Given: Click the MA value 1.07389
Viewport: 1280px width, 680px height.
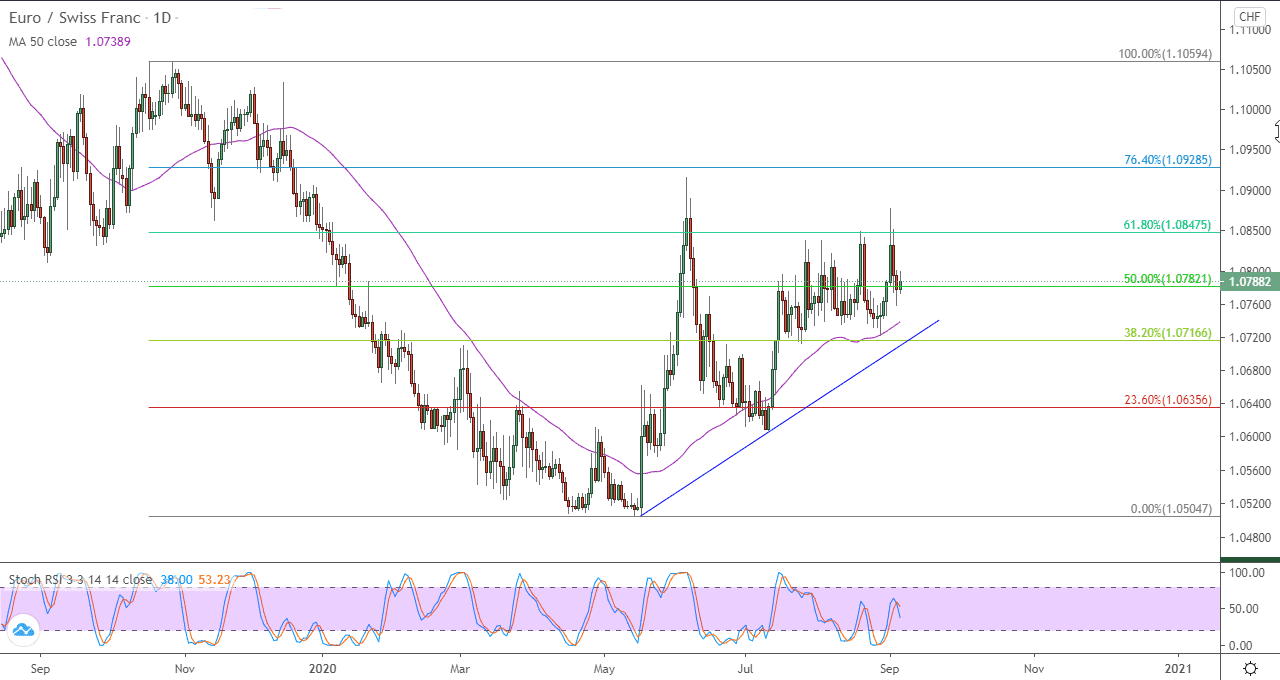Looking at the screenshot, I should pyautogui.click(x=108, y=42).
